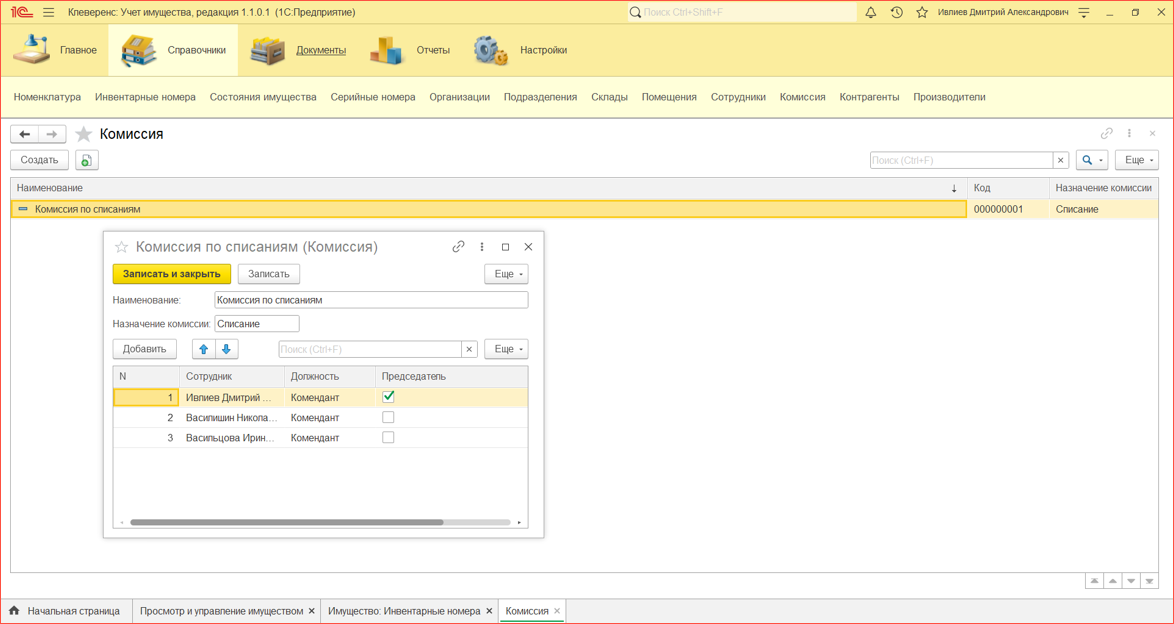The height and width of the screenshot is (624, 1174).
Task: Open three-dot menu of Комиссия list
Action: click(1129, 134)
